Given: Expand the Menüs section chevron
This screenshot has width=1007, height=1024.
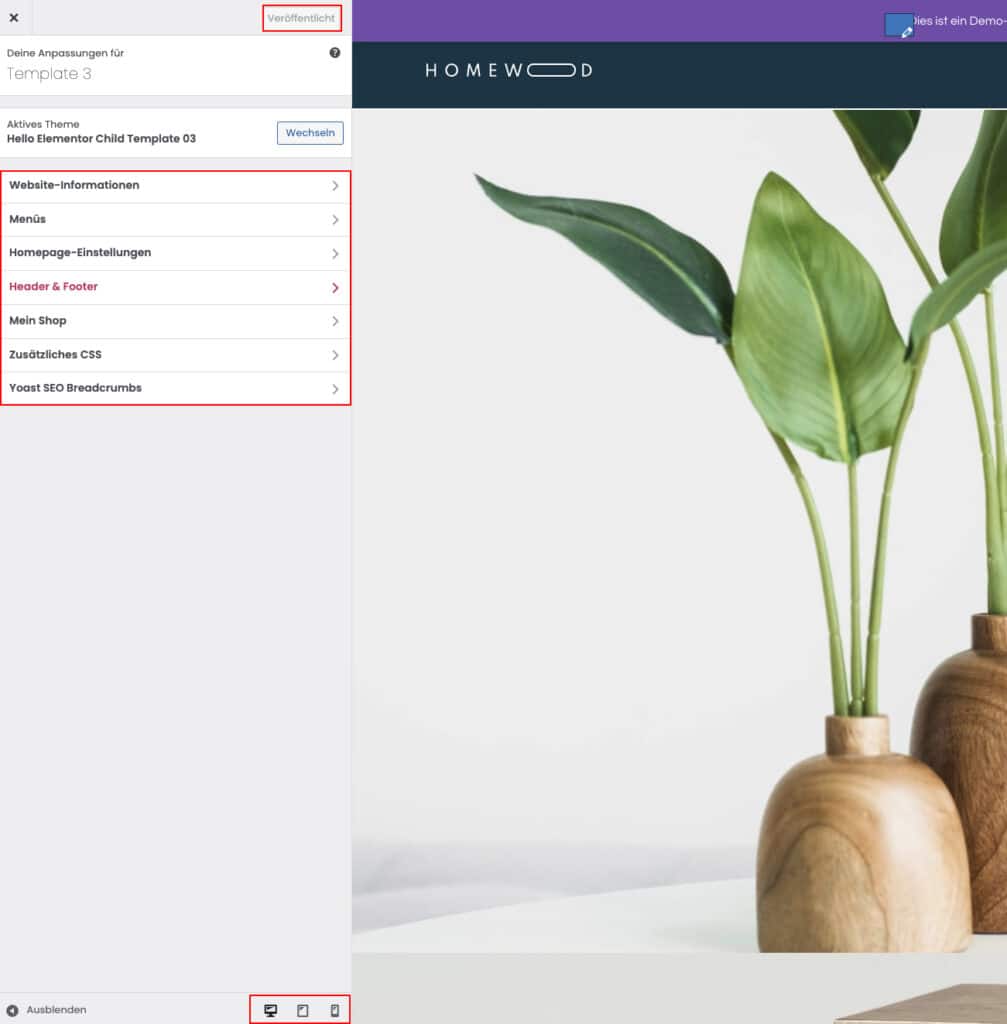Looking at the screenshot, I should 335,220.
